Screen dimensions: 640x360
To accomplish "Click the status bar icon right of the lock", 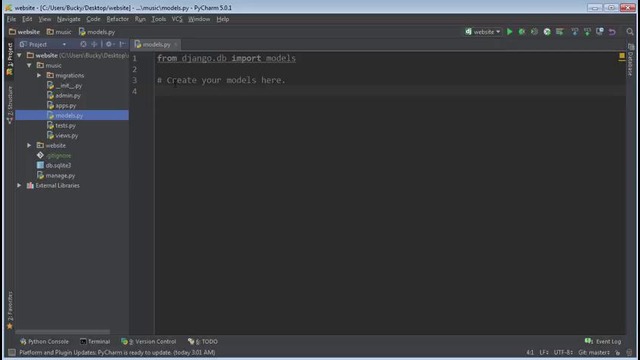I will click(x=629, y=352).
